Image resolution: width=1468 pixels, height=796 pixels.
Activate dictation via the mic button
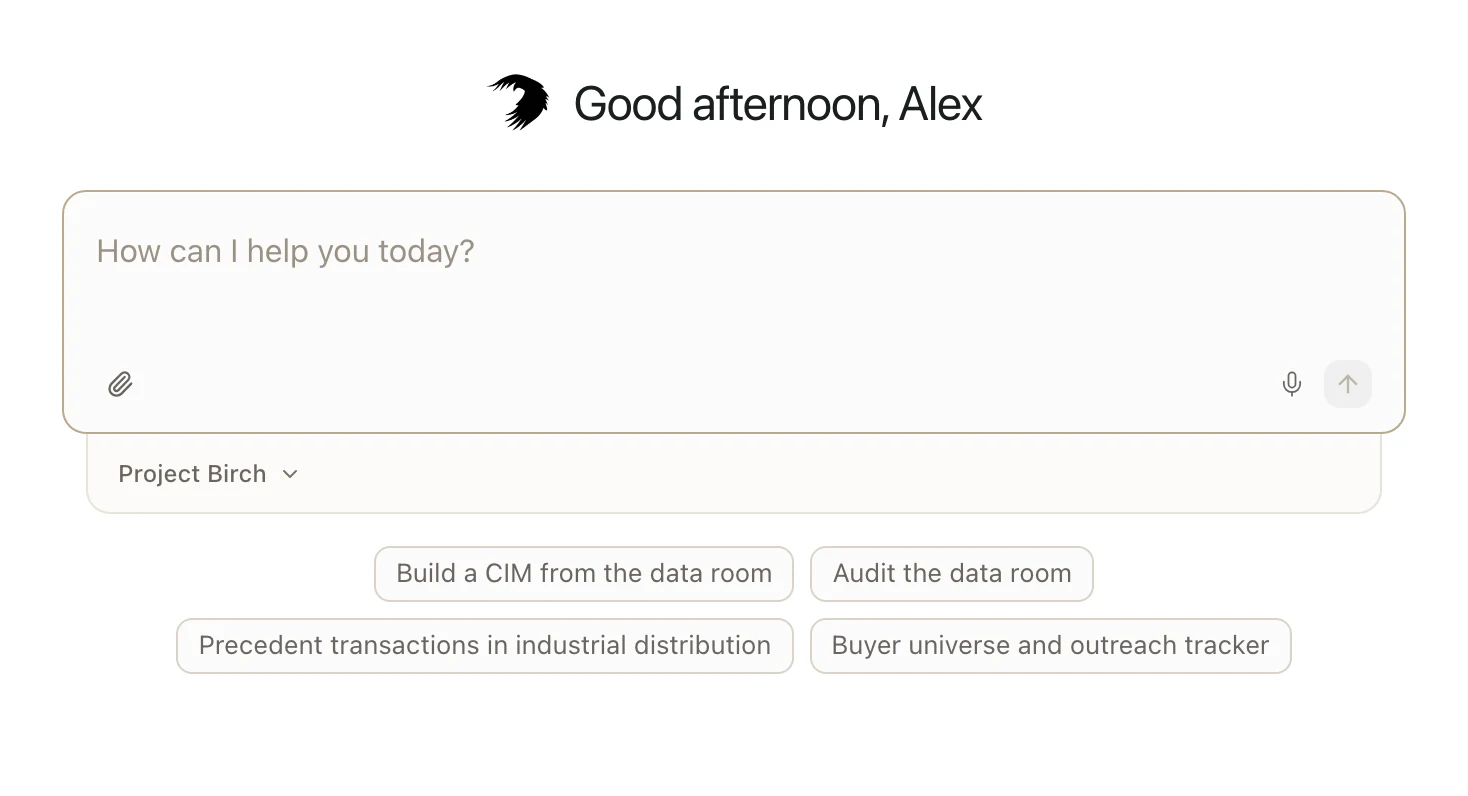[x=1291, y=384]
